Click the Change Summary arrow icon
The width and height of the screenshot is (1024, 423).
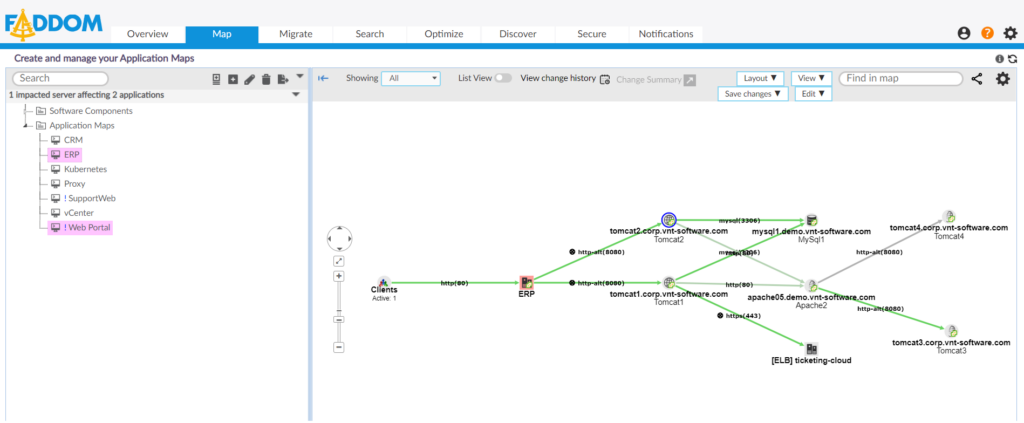point(690,80)
